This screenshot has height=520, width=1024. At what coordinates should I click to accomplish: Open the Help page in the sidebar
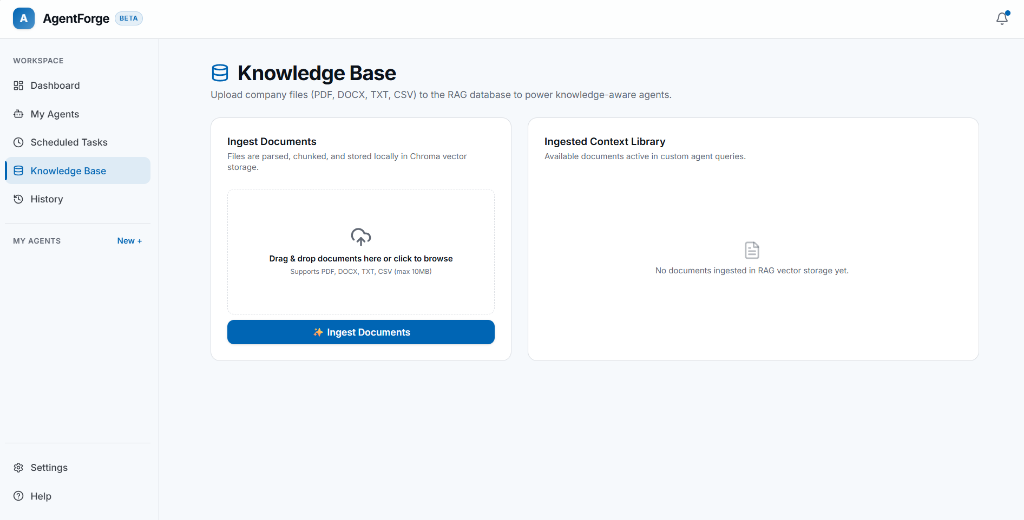[x=78, y=496]
